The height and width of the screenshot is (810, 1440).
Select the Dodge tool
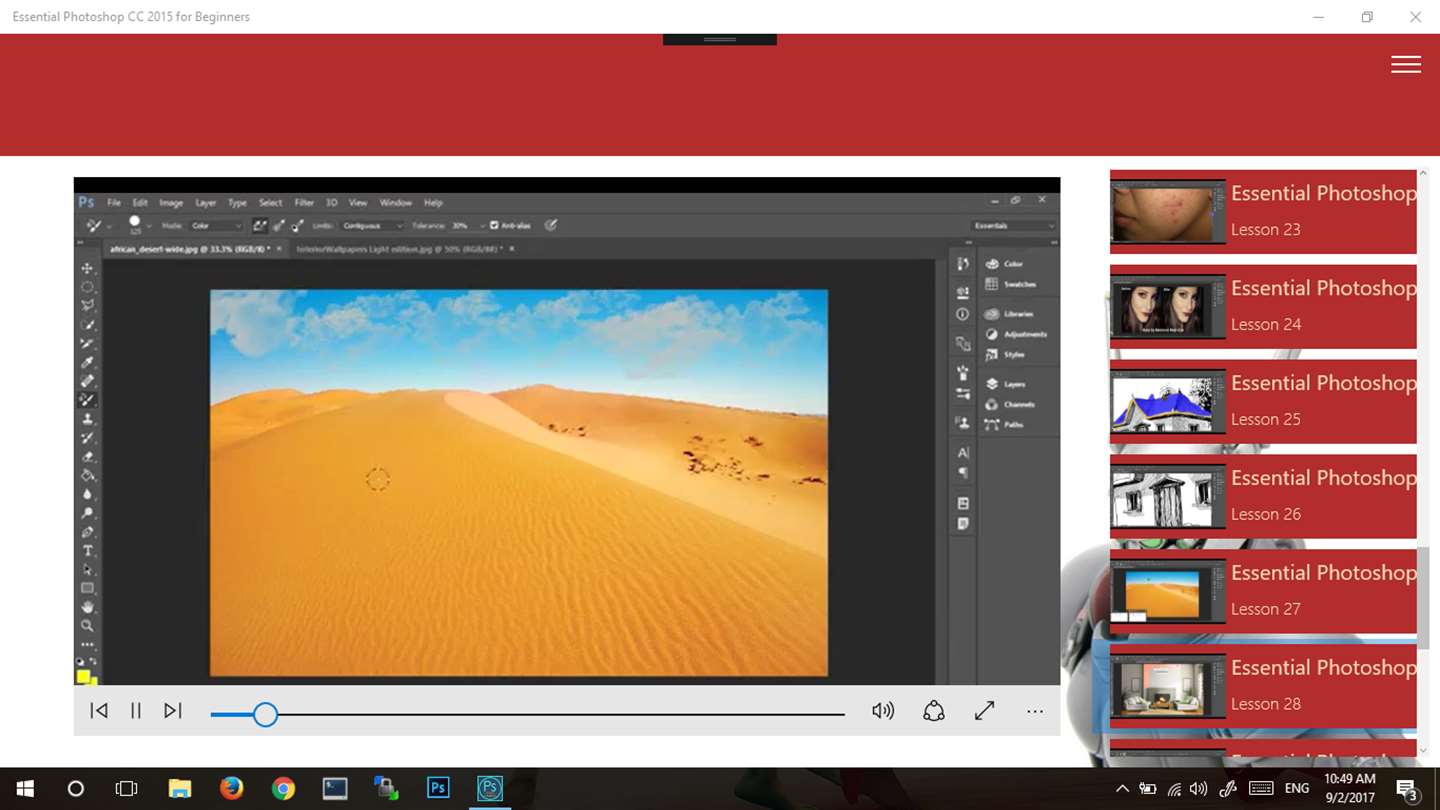pyautogui.click(x=88, y=513)
